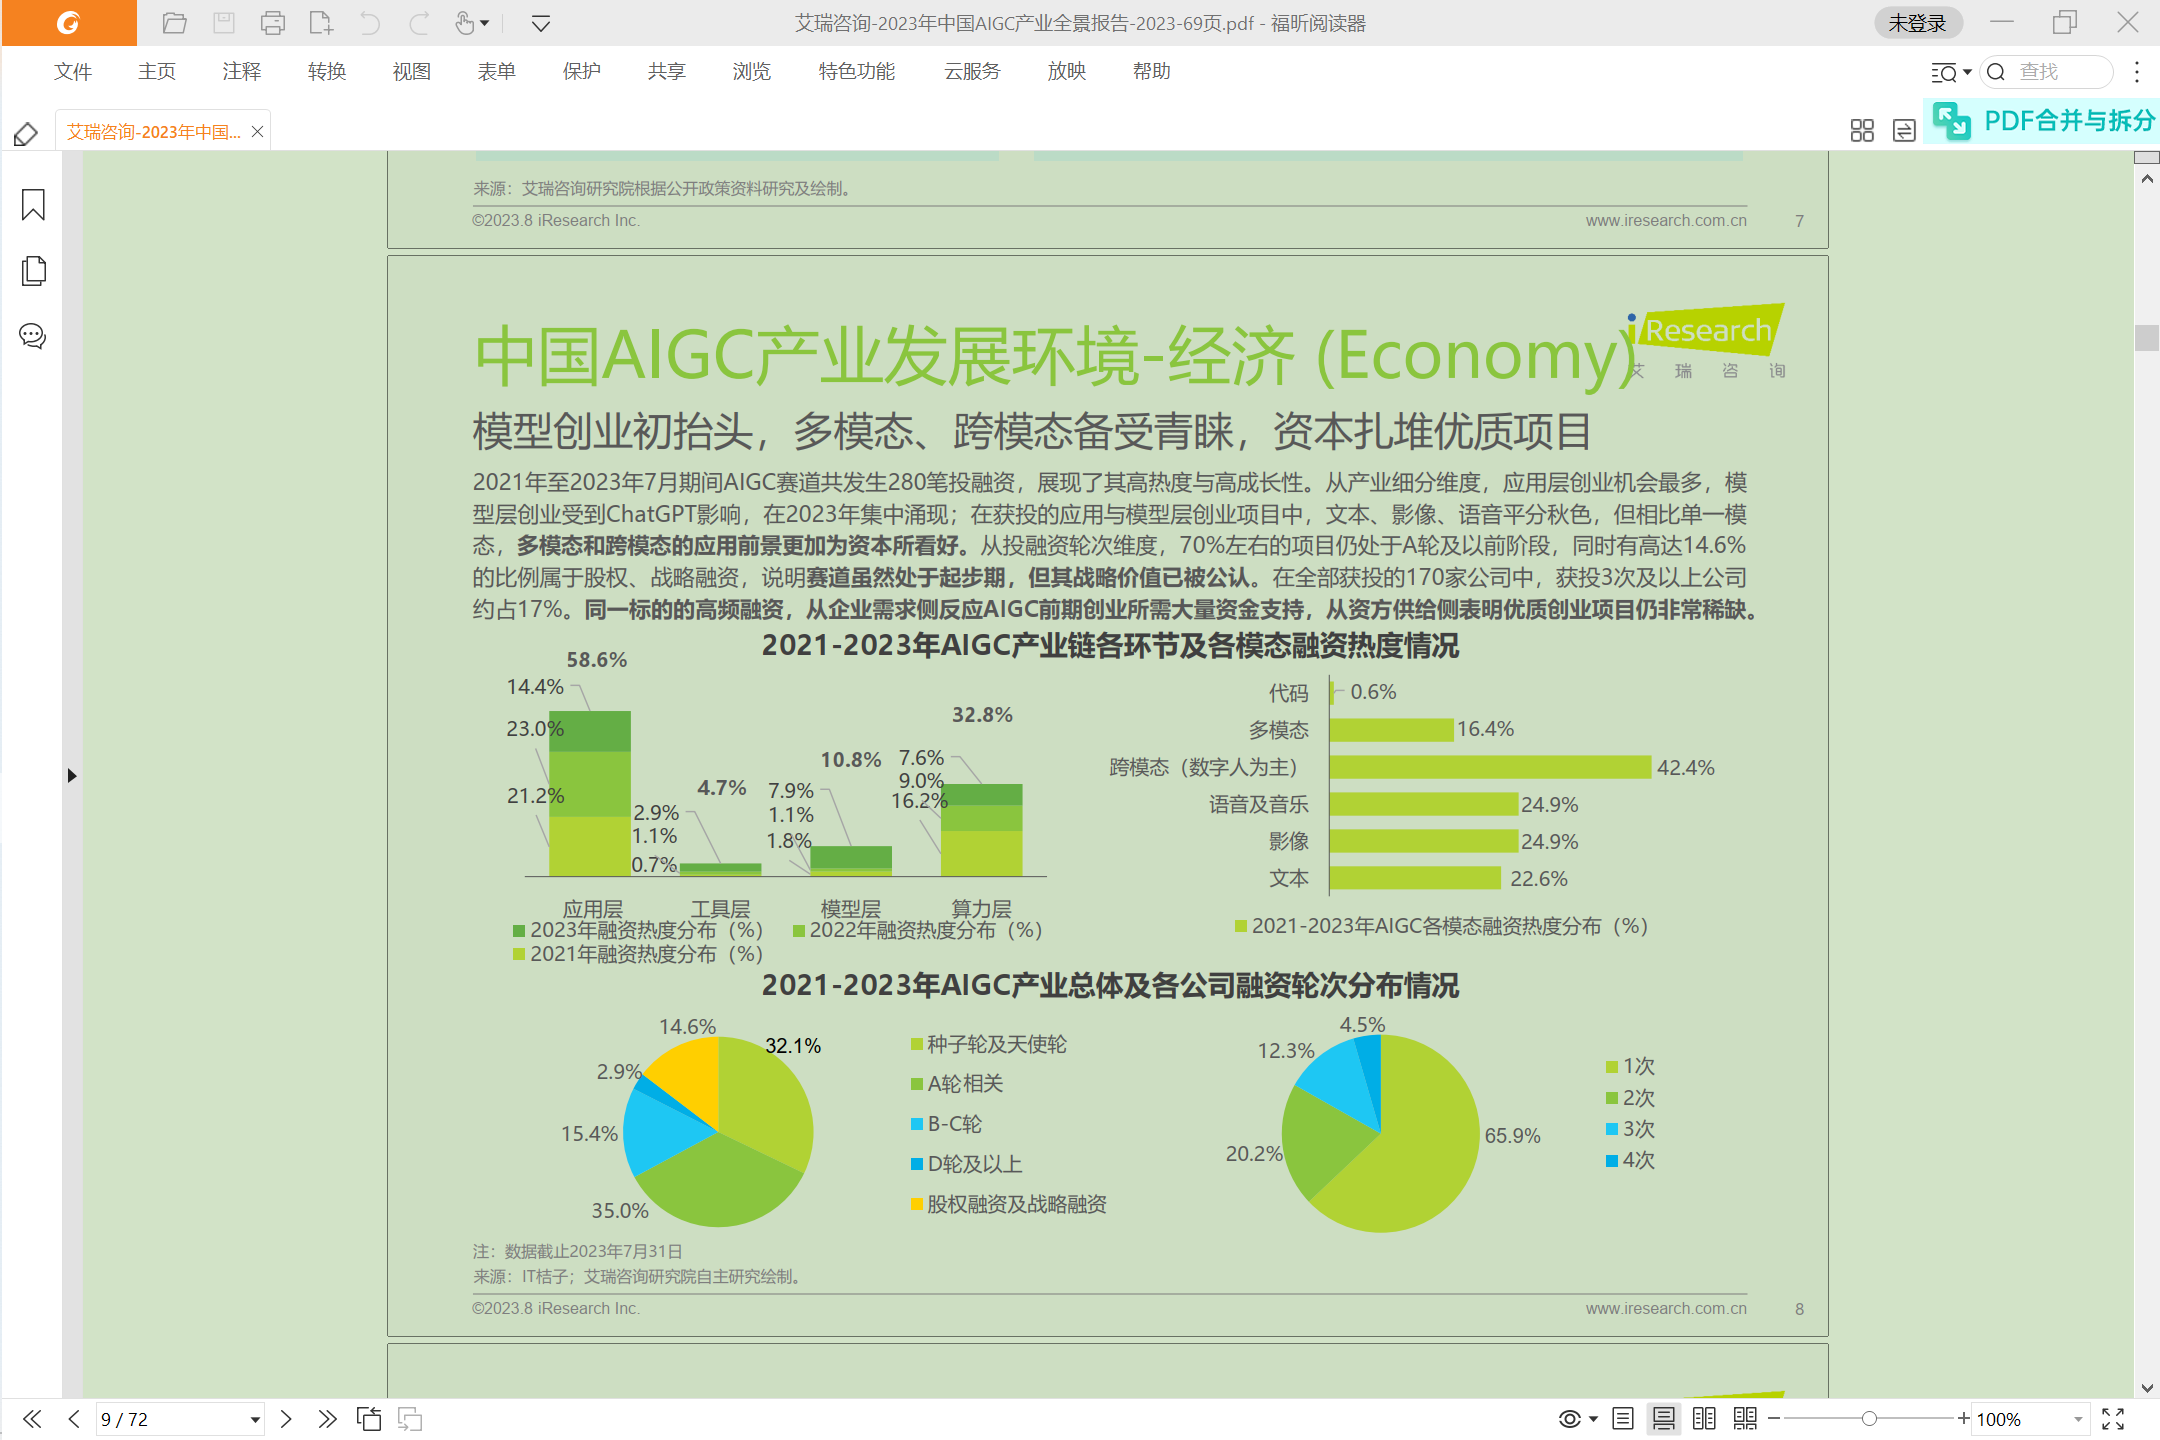Switch to single page view
The width and height of the screenshot is (2160, 1440).
coord(1623,1419)
